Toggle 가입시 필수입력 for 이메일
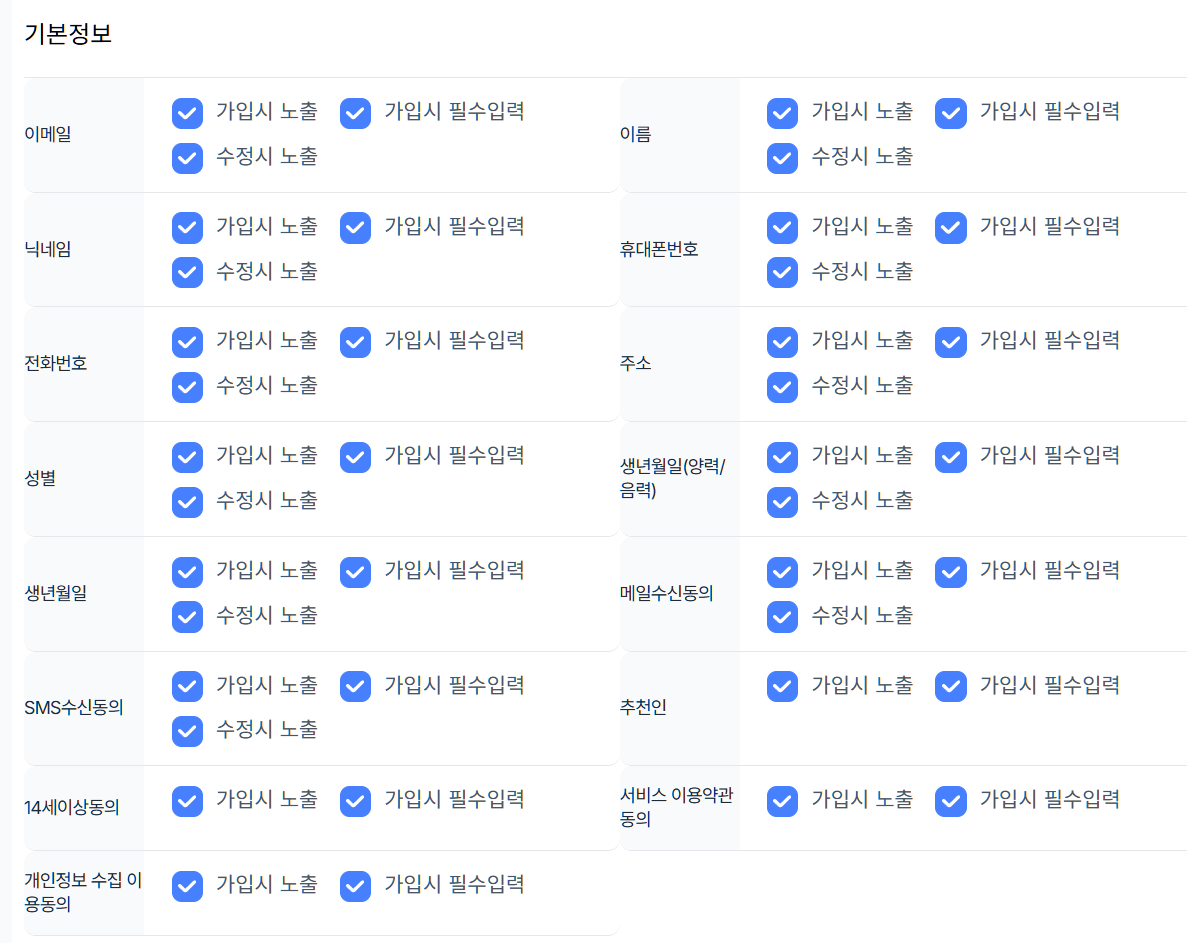Viewport: 1187px width, 943px height. pos(355,113)
